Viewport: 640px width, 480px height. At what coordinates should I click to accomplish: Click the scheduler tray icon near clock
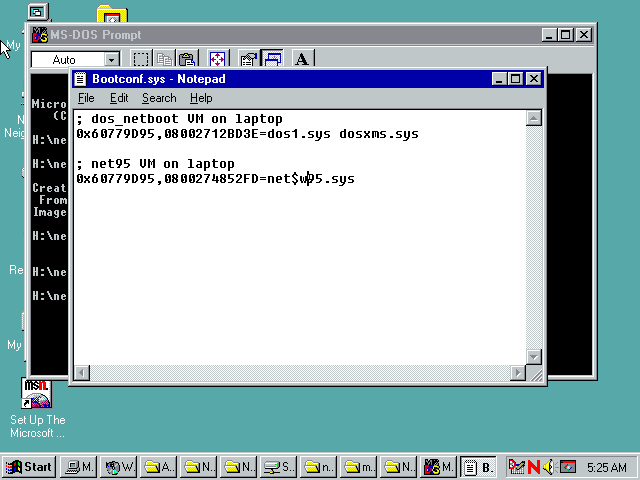(x=516, y=467)
